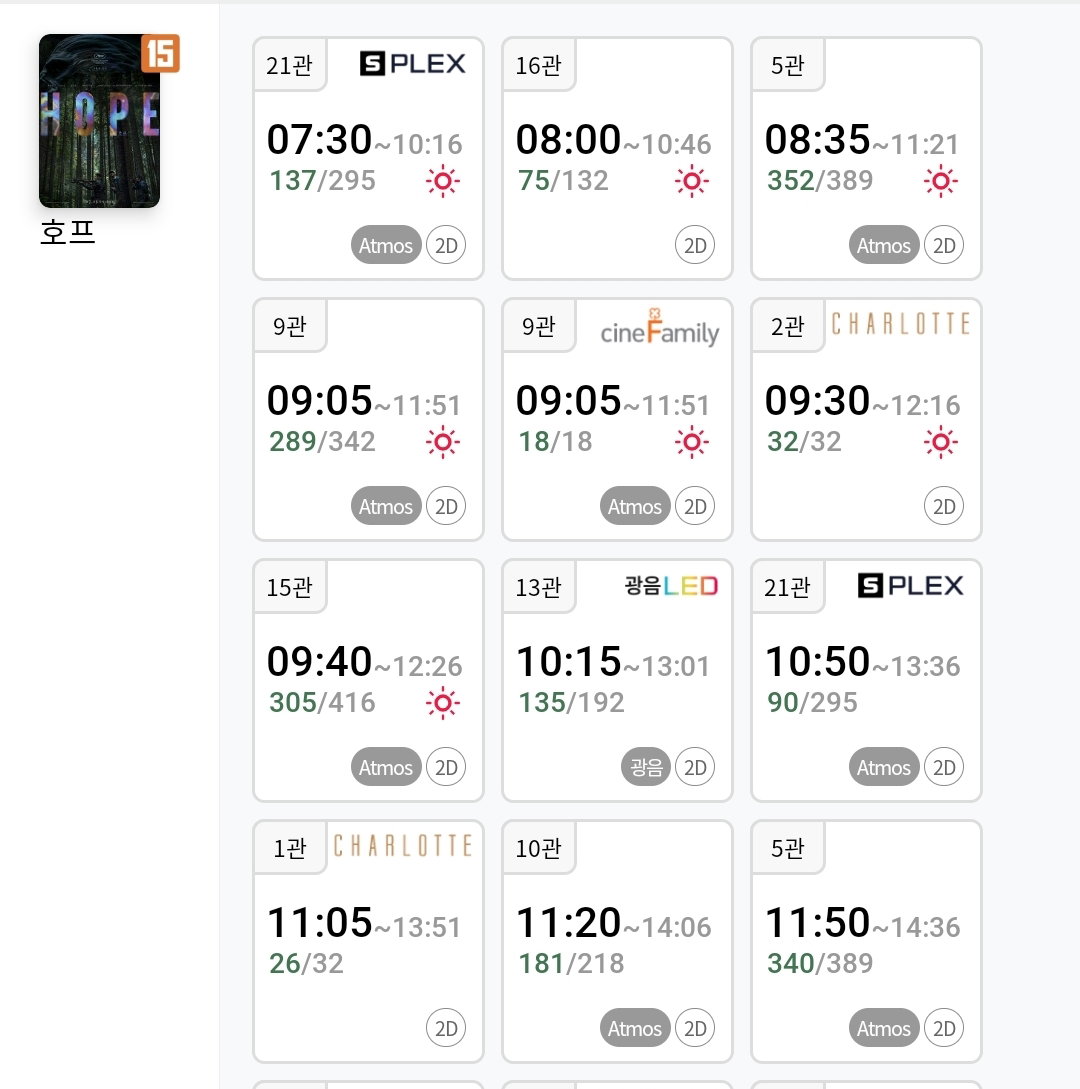This screenshot has height=1089, width=1080.
Task: Click the 15 age rating badge
Action: click(x=160, y=53)
